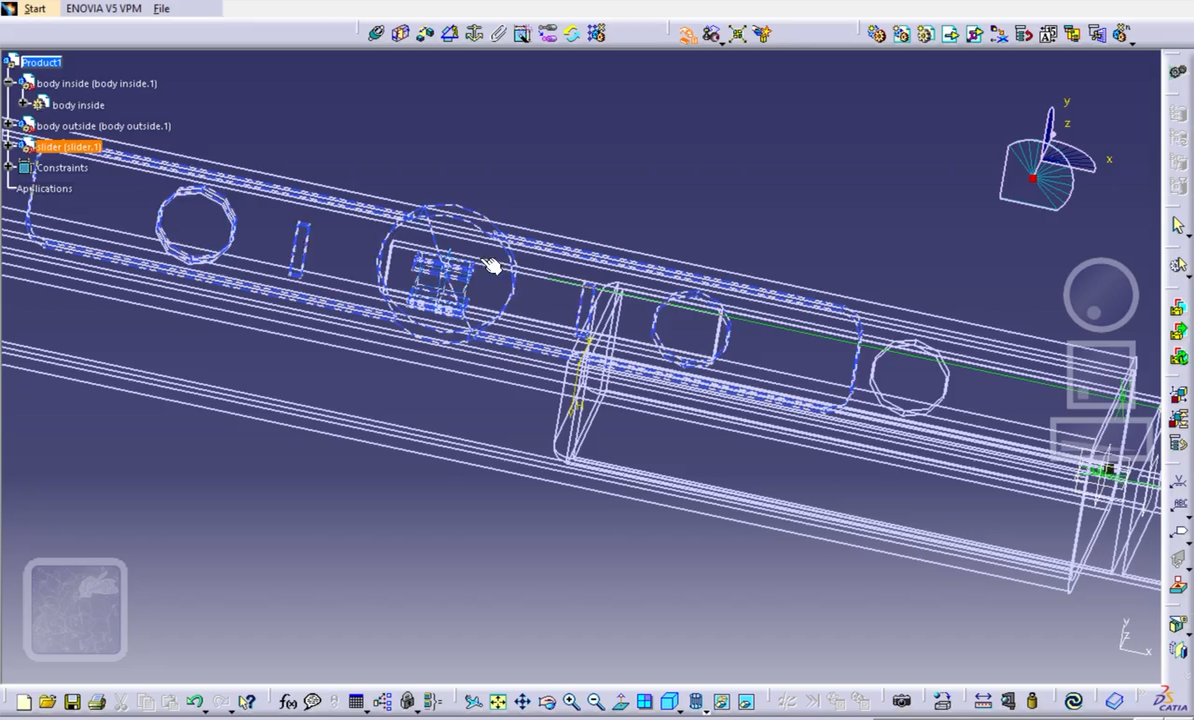Click the Selective Load icon

[1072, 34]
